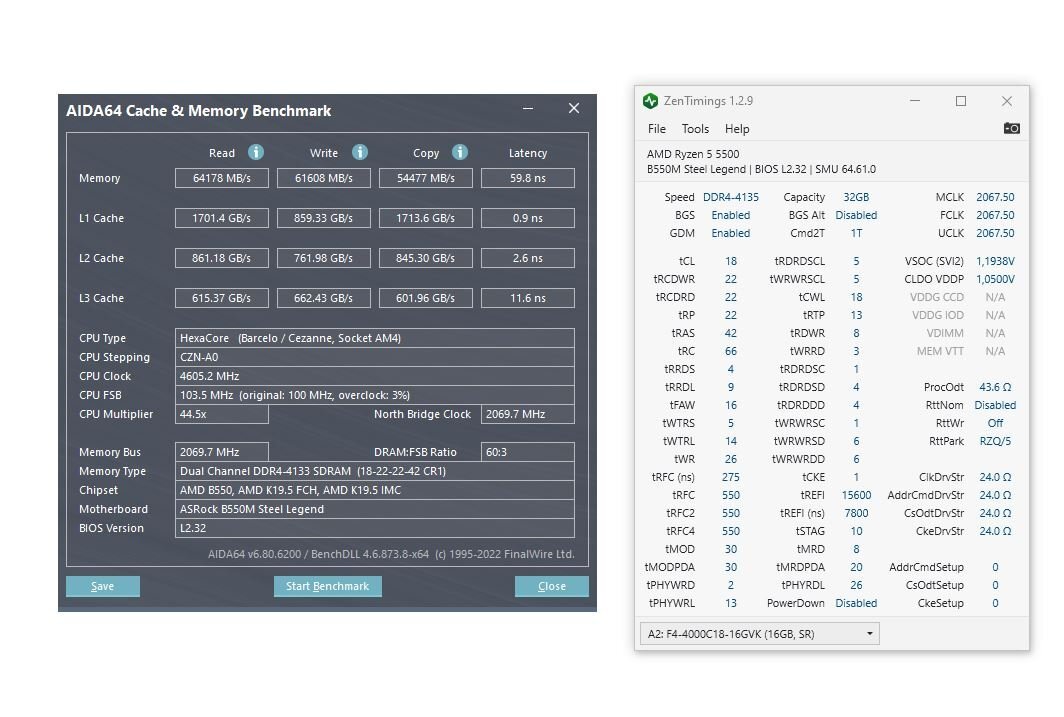Viewport: 1064px width, 717px height.
Task: Click L2 Cache Write value 761.98 GB/s
Action: [x=324, y=258]
